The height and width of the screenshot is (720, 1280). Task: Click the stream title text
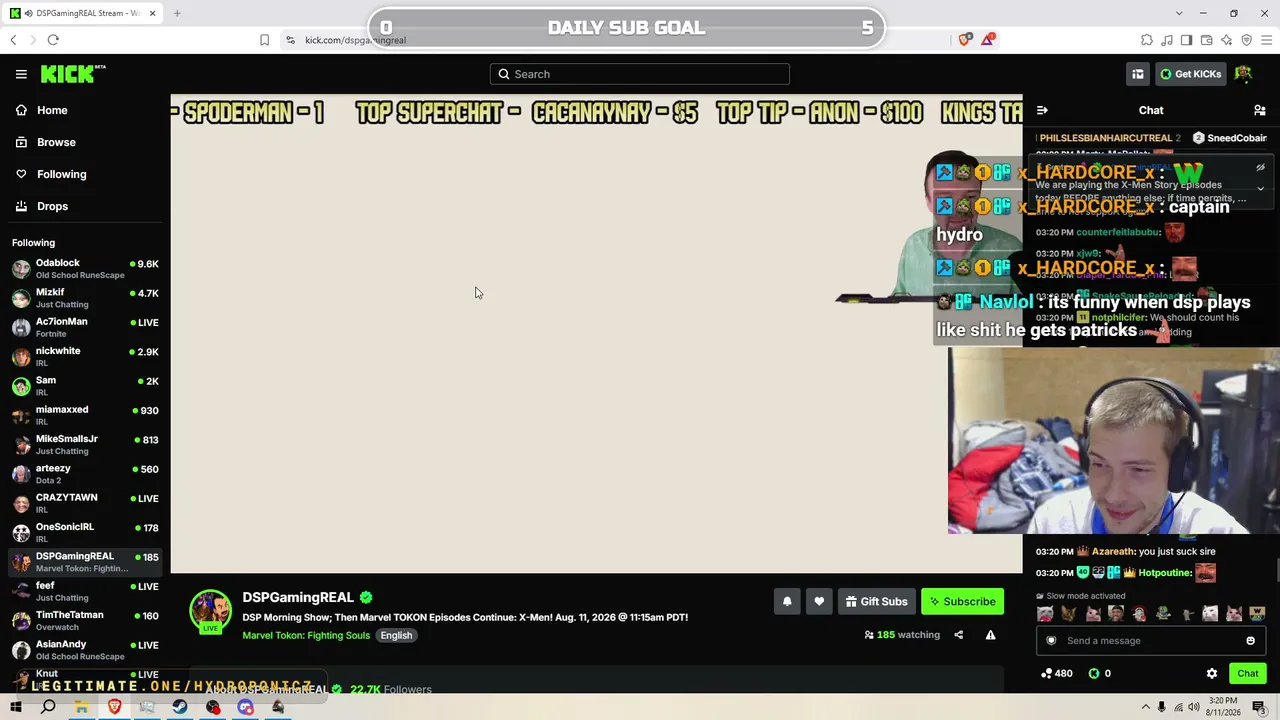(465, 617)
